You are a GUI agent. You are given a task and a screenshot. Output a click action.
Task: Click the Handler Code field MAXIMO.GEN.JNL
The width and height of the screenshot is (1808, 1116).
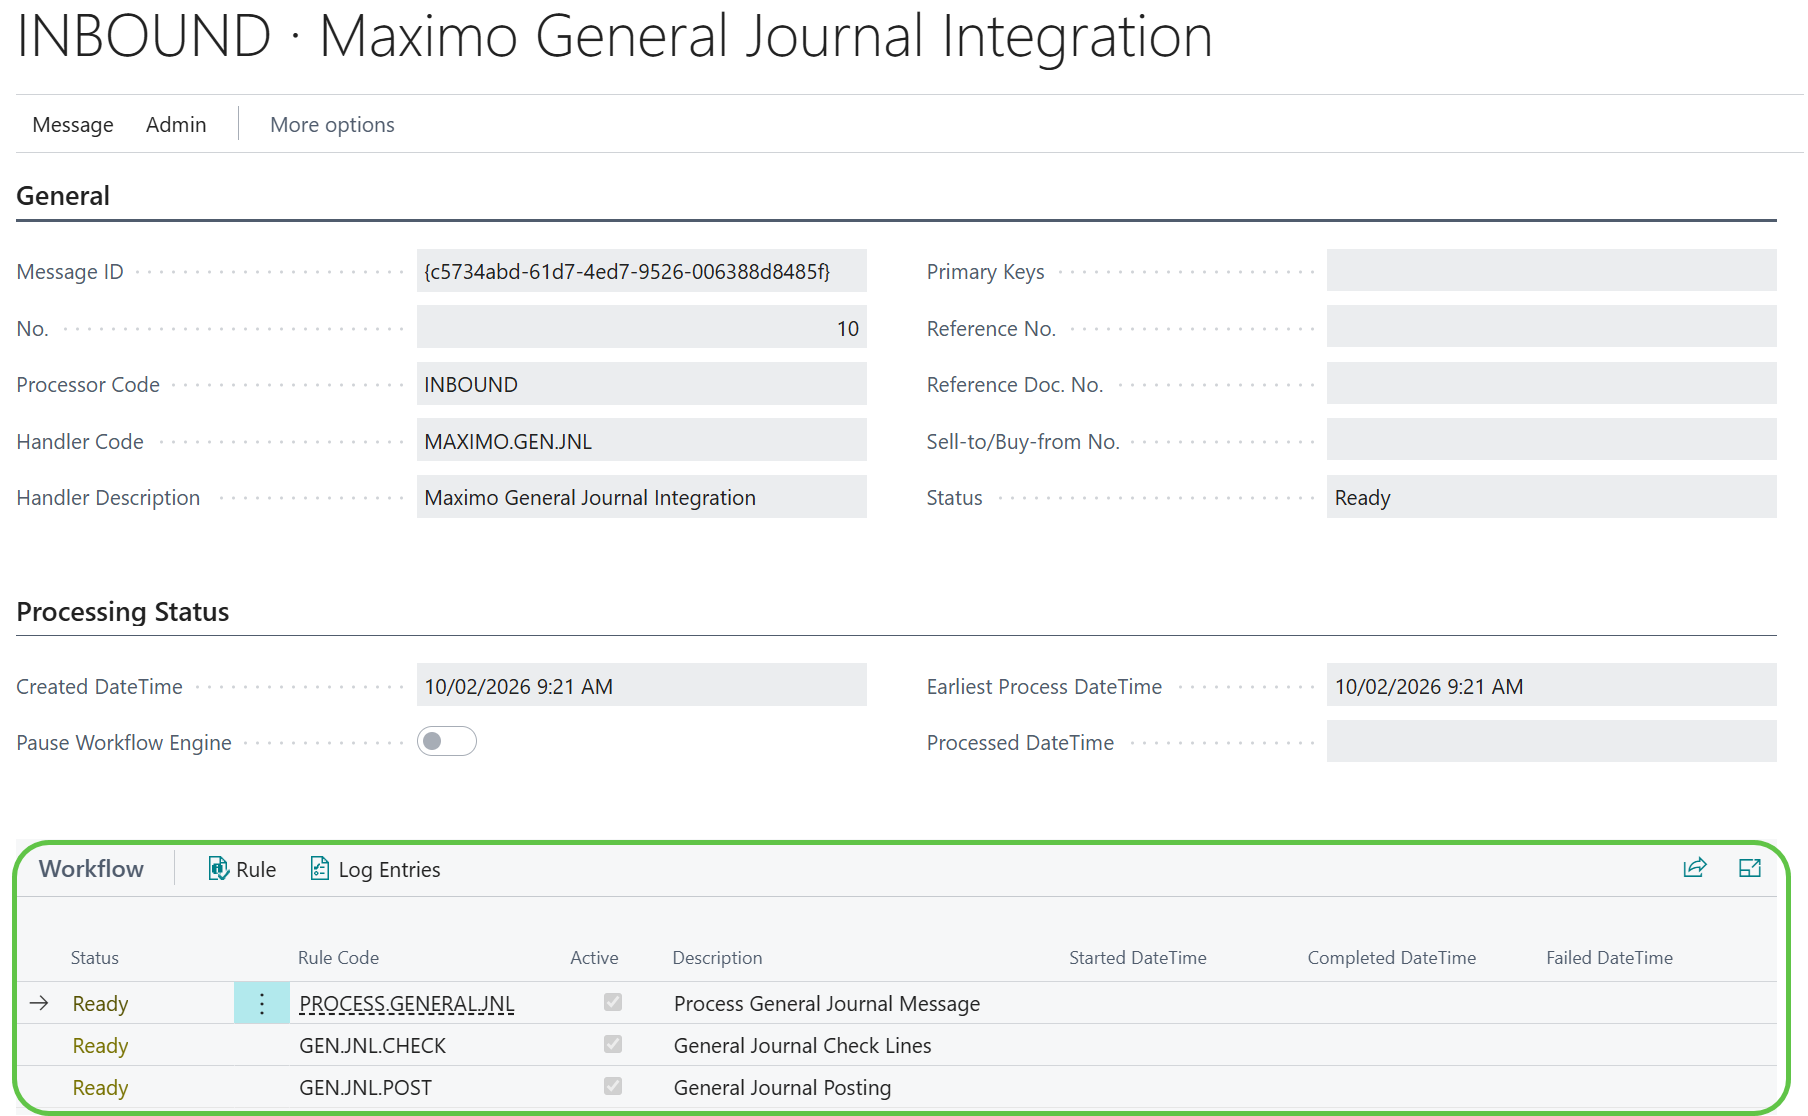pyautogui.click(x=642, y=441)
